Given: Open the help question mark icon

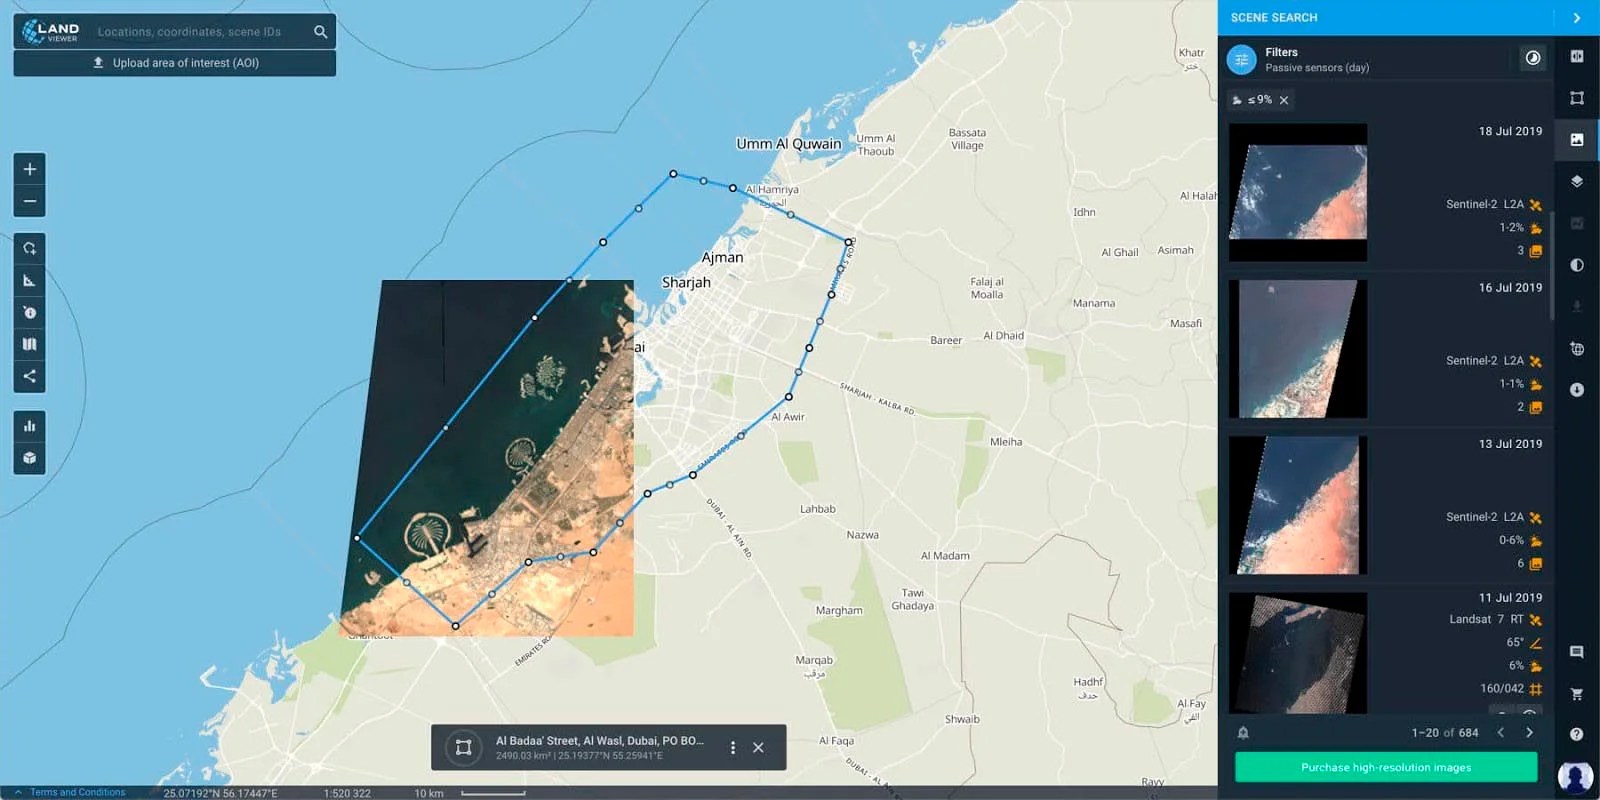Looking at the screenshot, I should tap(1577, 734).
